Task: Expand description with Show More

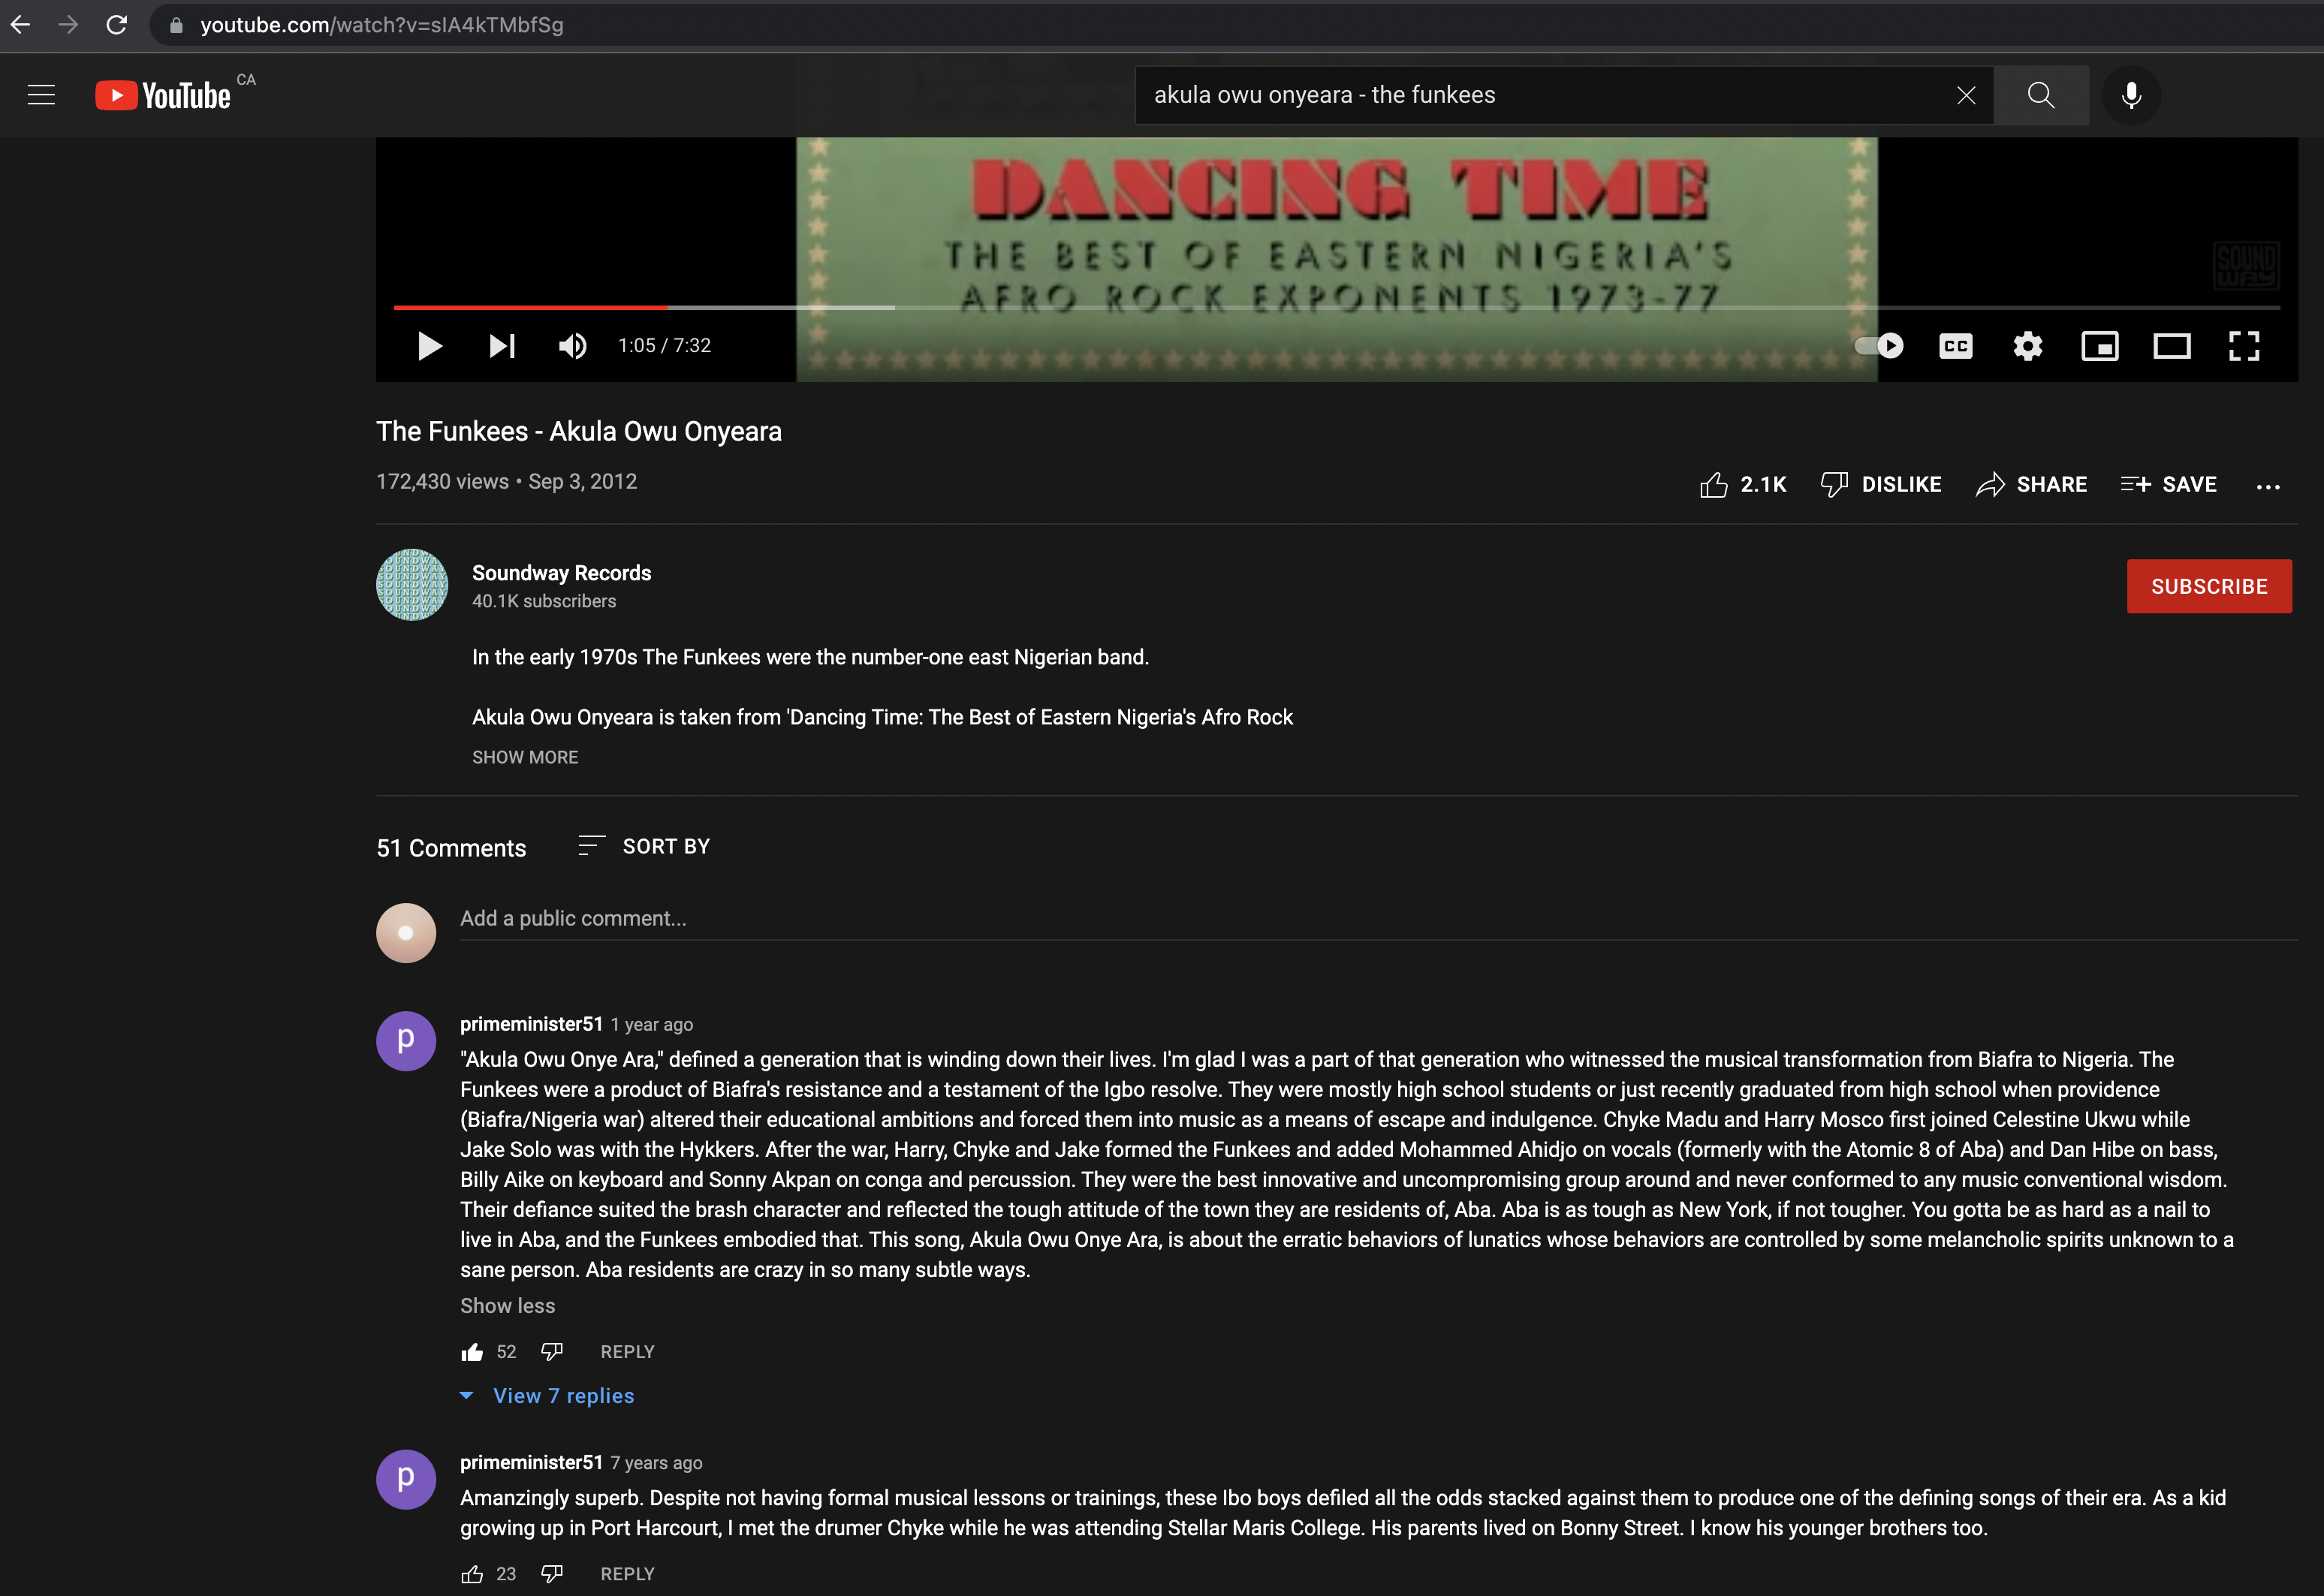Action: click(525, 757)
